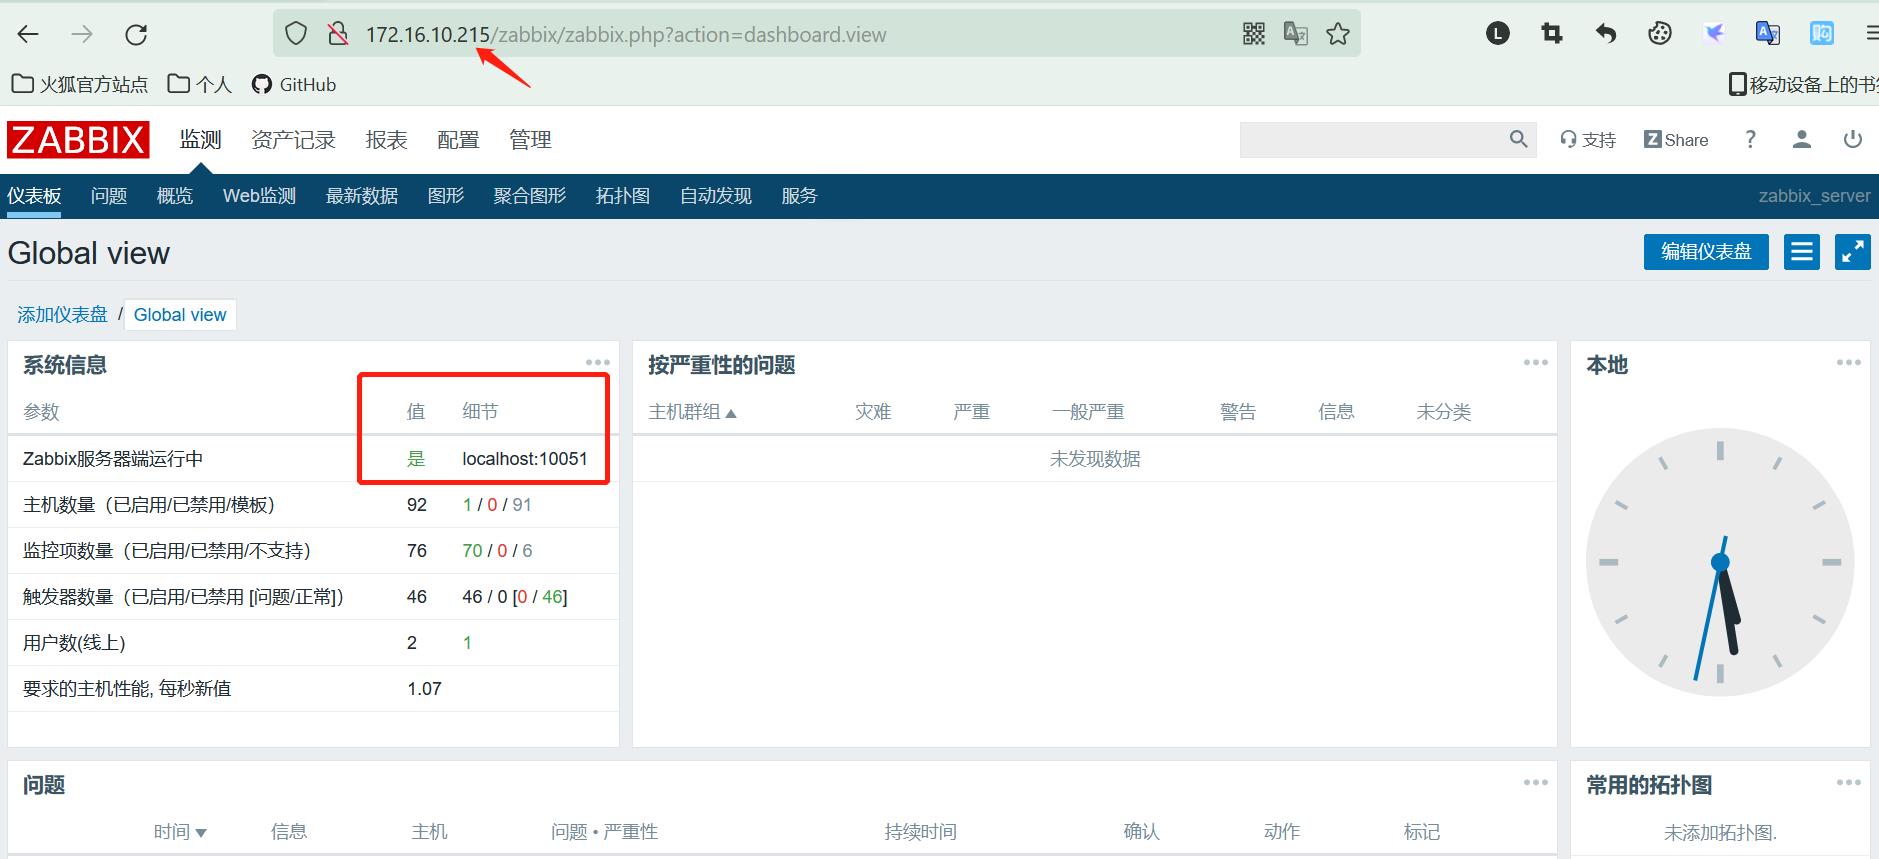Select 问题 submenu tab
The image size is (1879, 859).
[109, 196]
